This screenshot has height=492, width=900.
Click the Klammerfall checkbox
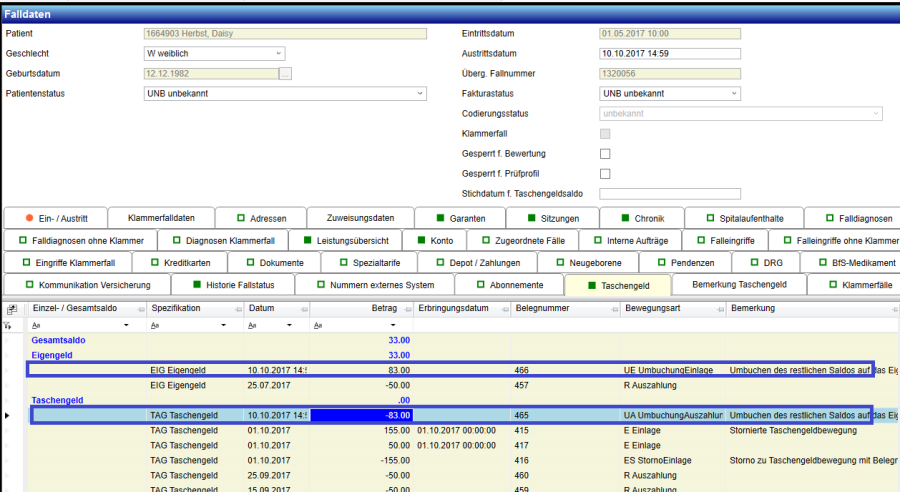[x=604, y=134]
